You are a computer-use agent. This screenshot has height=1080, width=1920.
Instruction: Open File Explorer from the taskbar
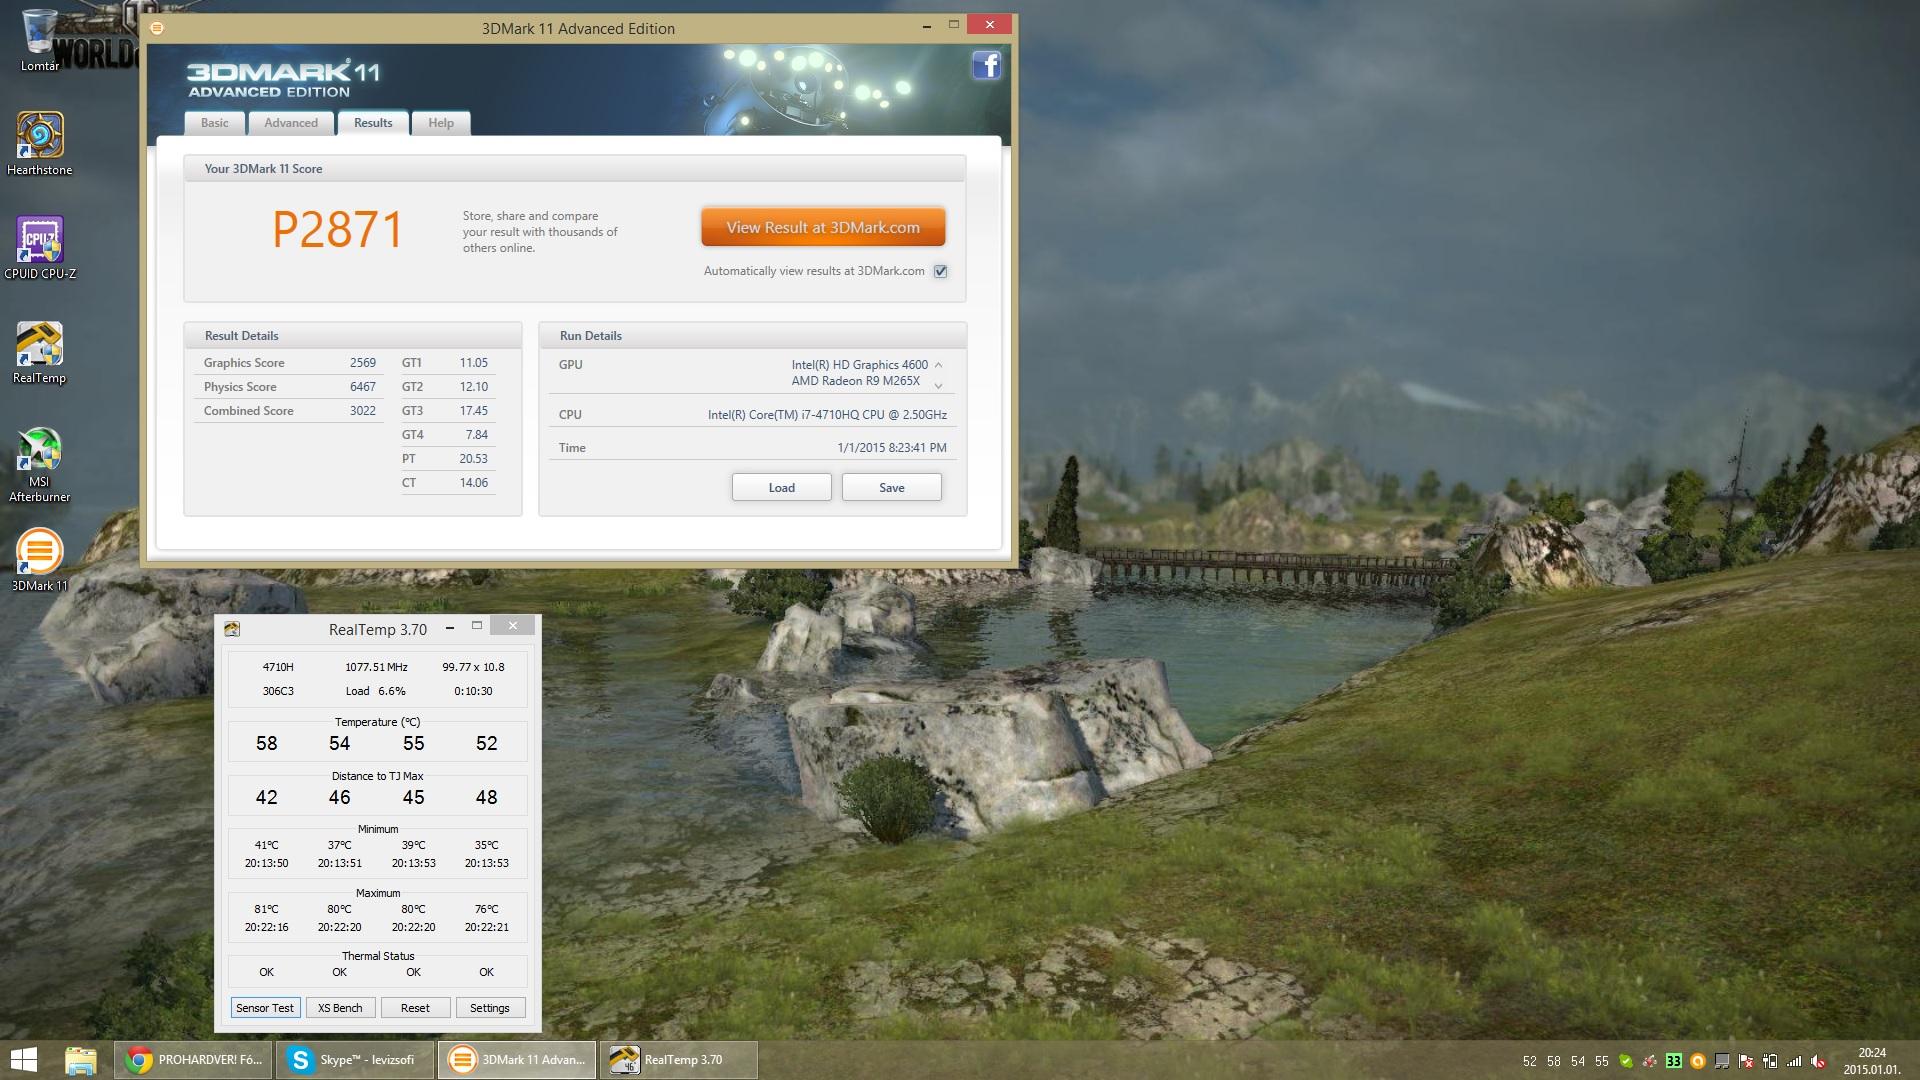pos(81,1060)
